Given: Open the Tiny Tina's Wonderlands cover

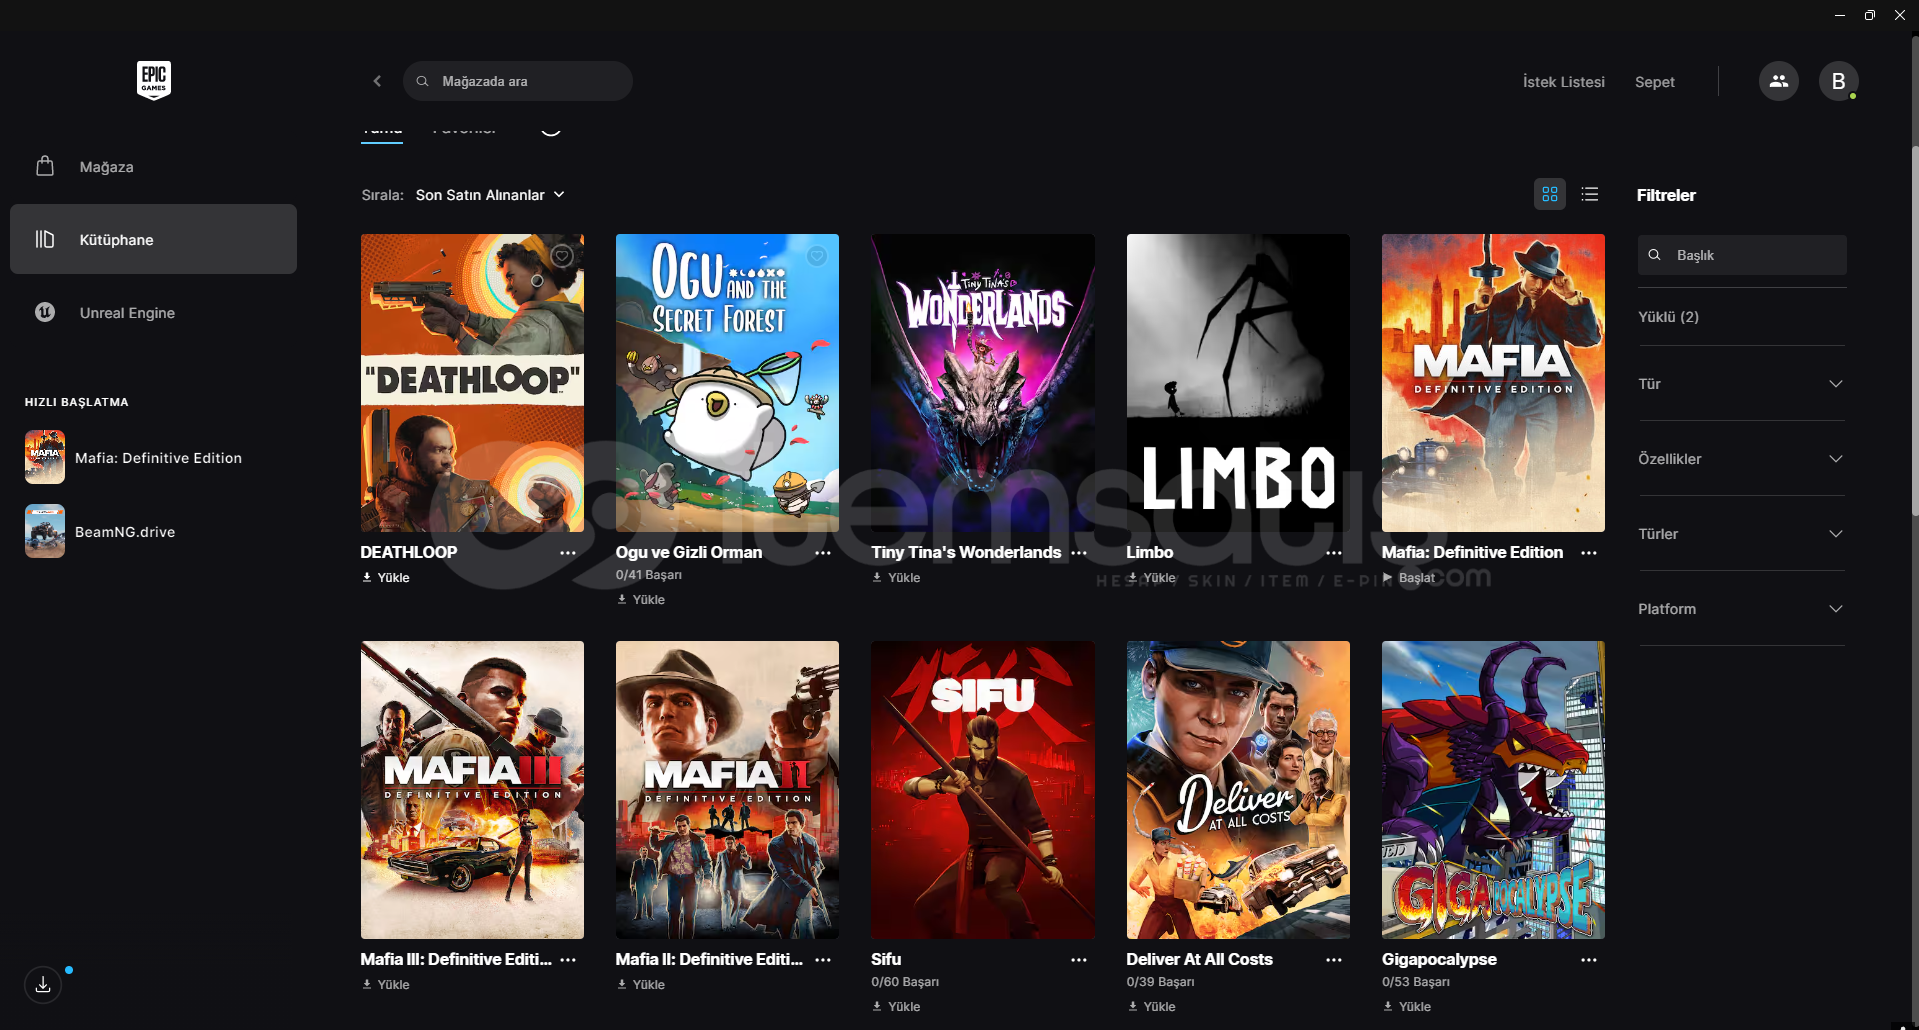Looking at the screenshot, I should point(983,383).
